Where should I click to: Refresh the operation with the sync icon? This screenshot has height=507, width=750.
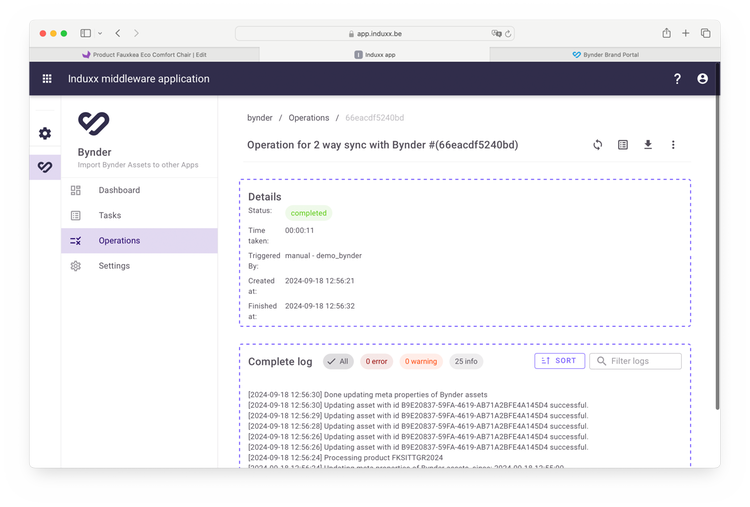598,144
